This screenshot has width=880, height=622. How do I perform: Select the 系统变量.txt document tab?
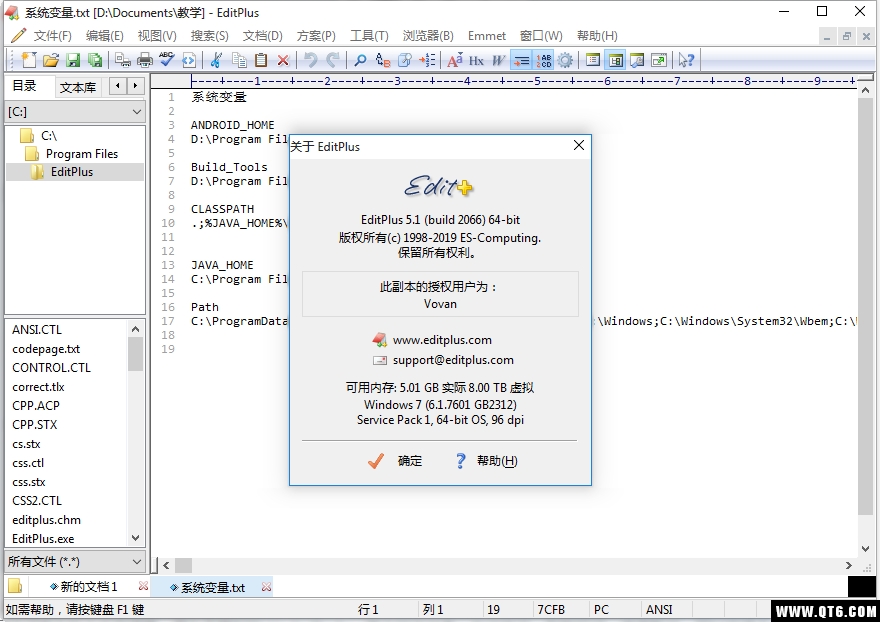213,587
